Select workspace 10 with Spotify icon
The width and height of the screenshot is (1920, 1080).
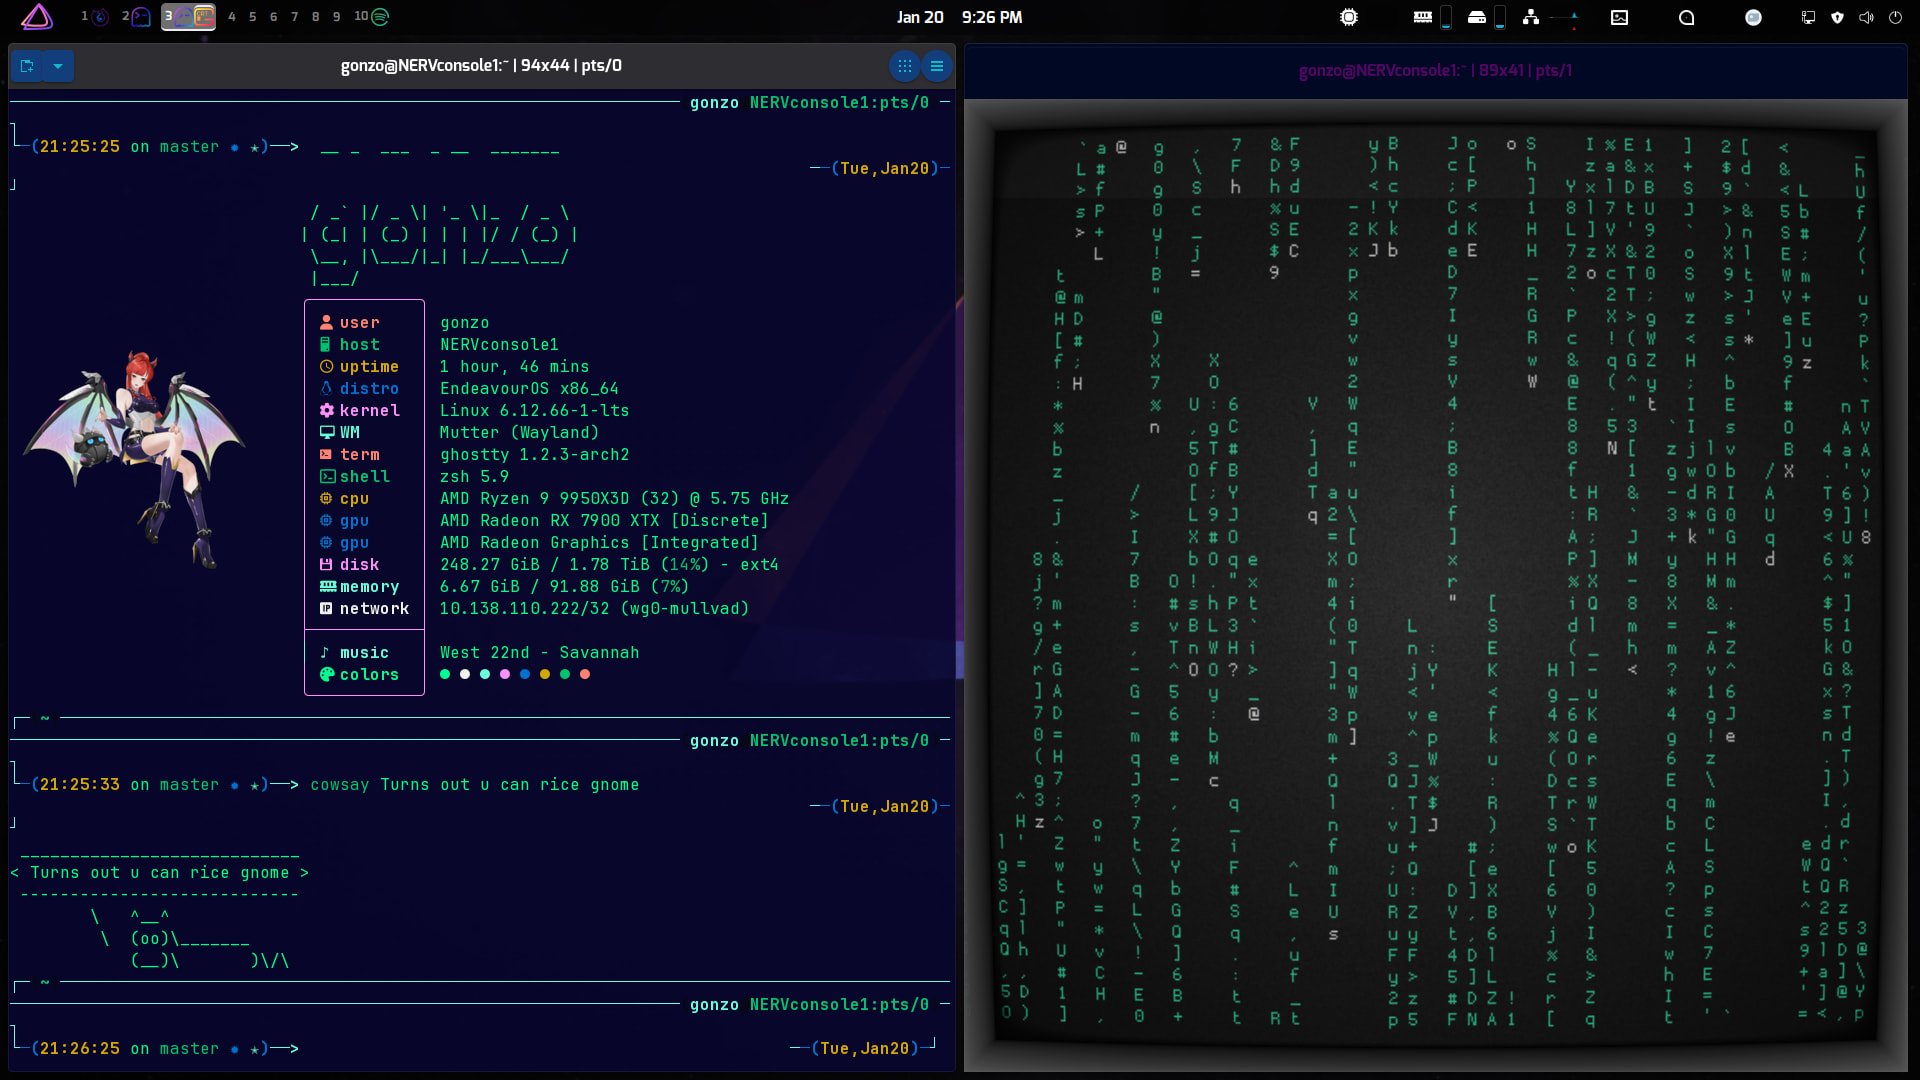(x=372, y=17)
